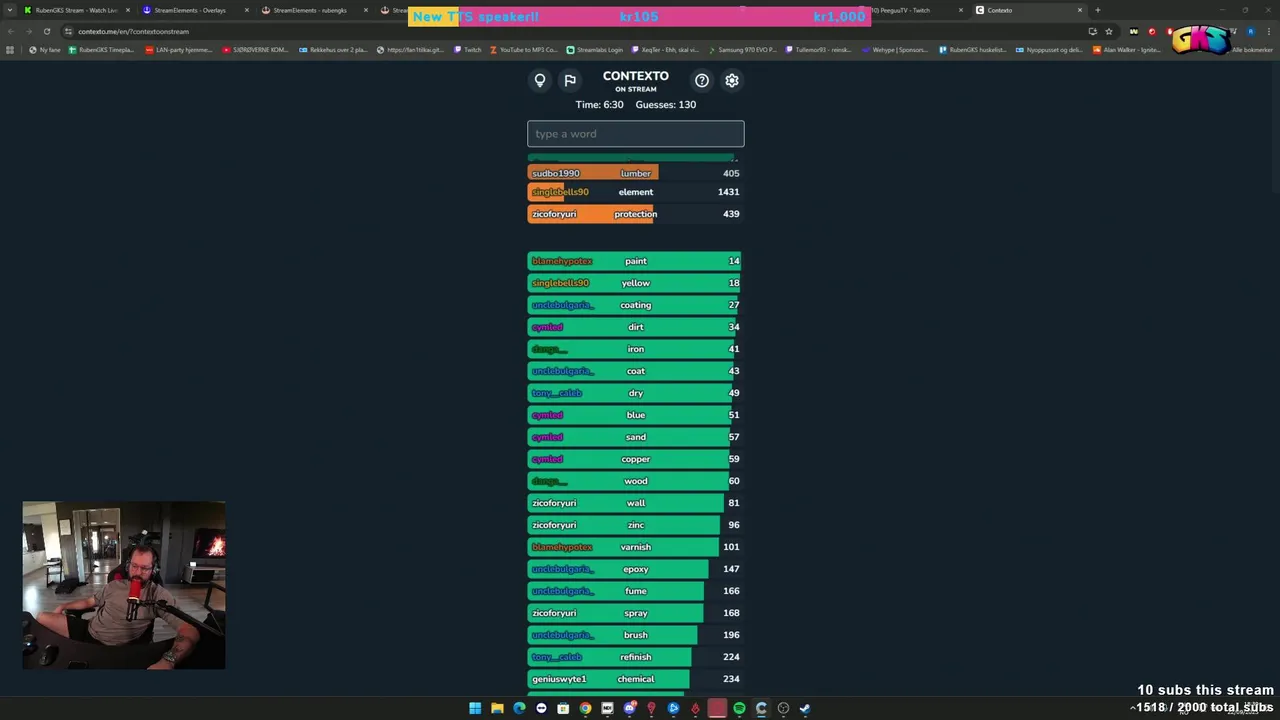
Task: Open 'LAN-party hjemme...' bookmark
Action: point(178,50)
